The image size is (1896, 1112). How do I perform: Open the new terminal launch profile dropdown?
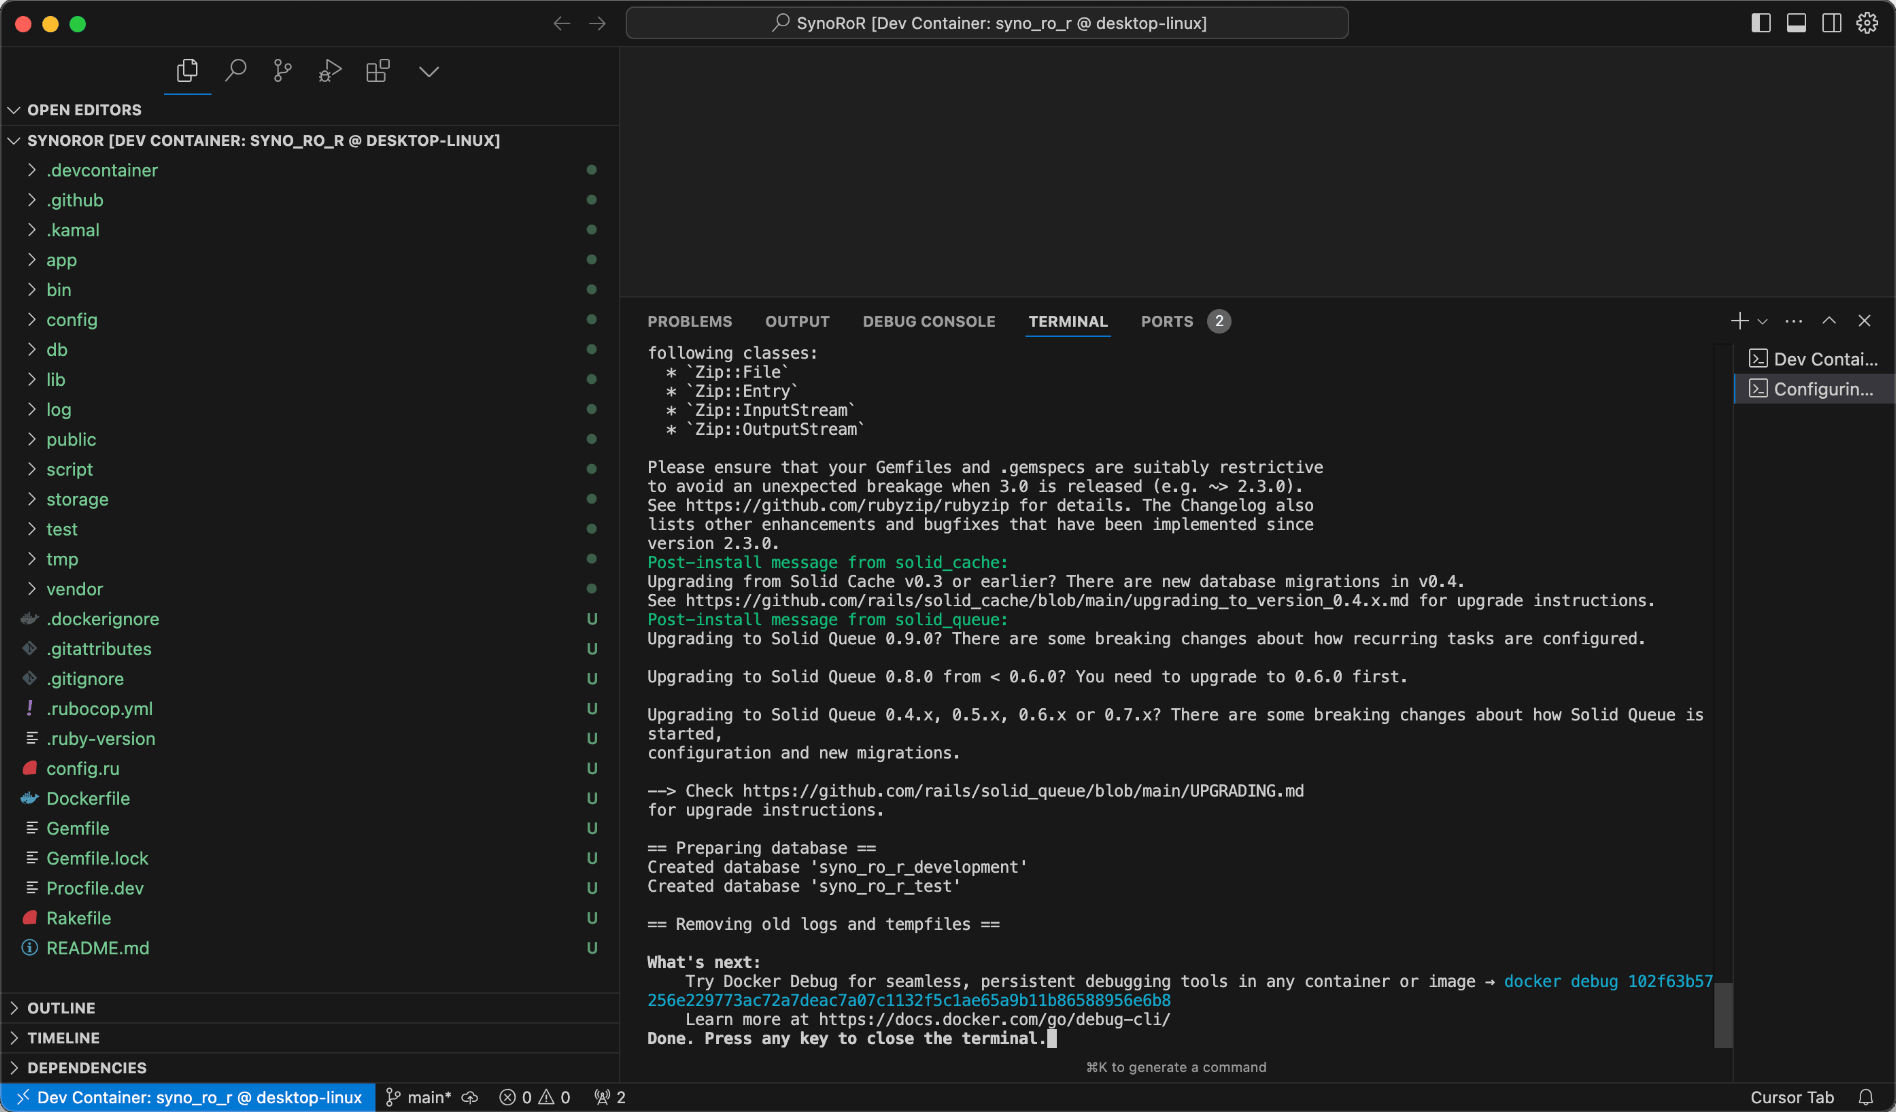pyautogui.click(x=1762, y=322)
